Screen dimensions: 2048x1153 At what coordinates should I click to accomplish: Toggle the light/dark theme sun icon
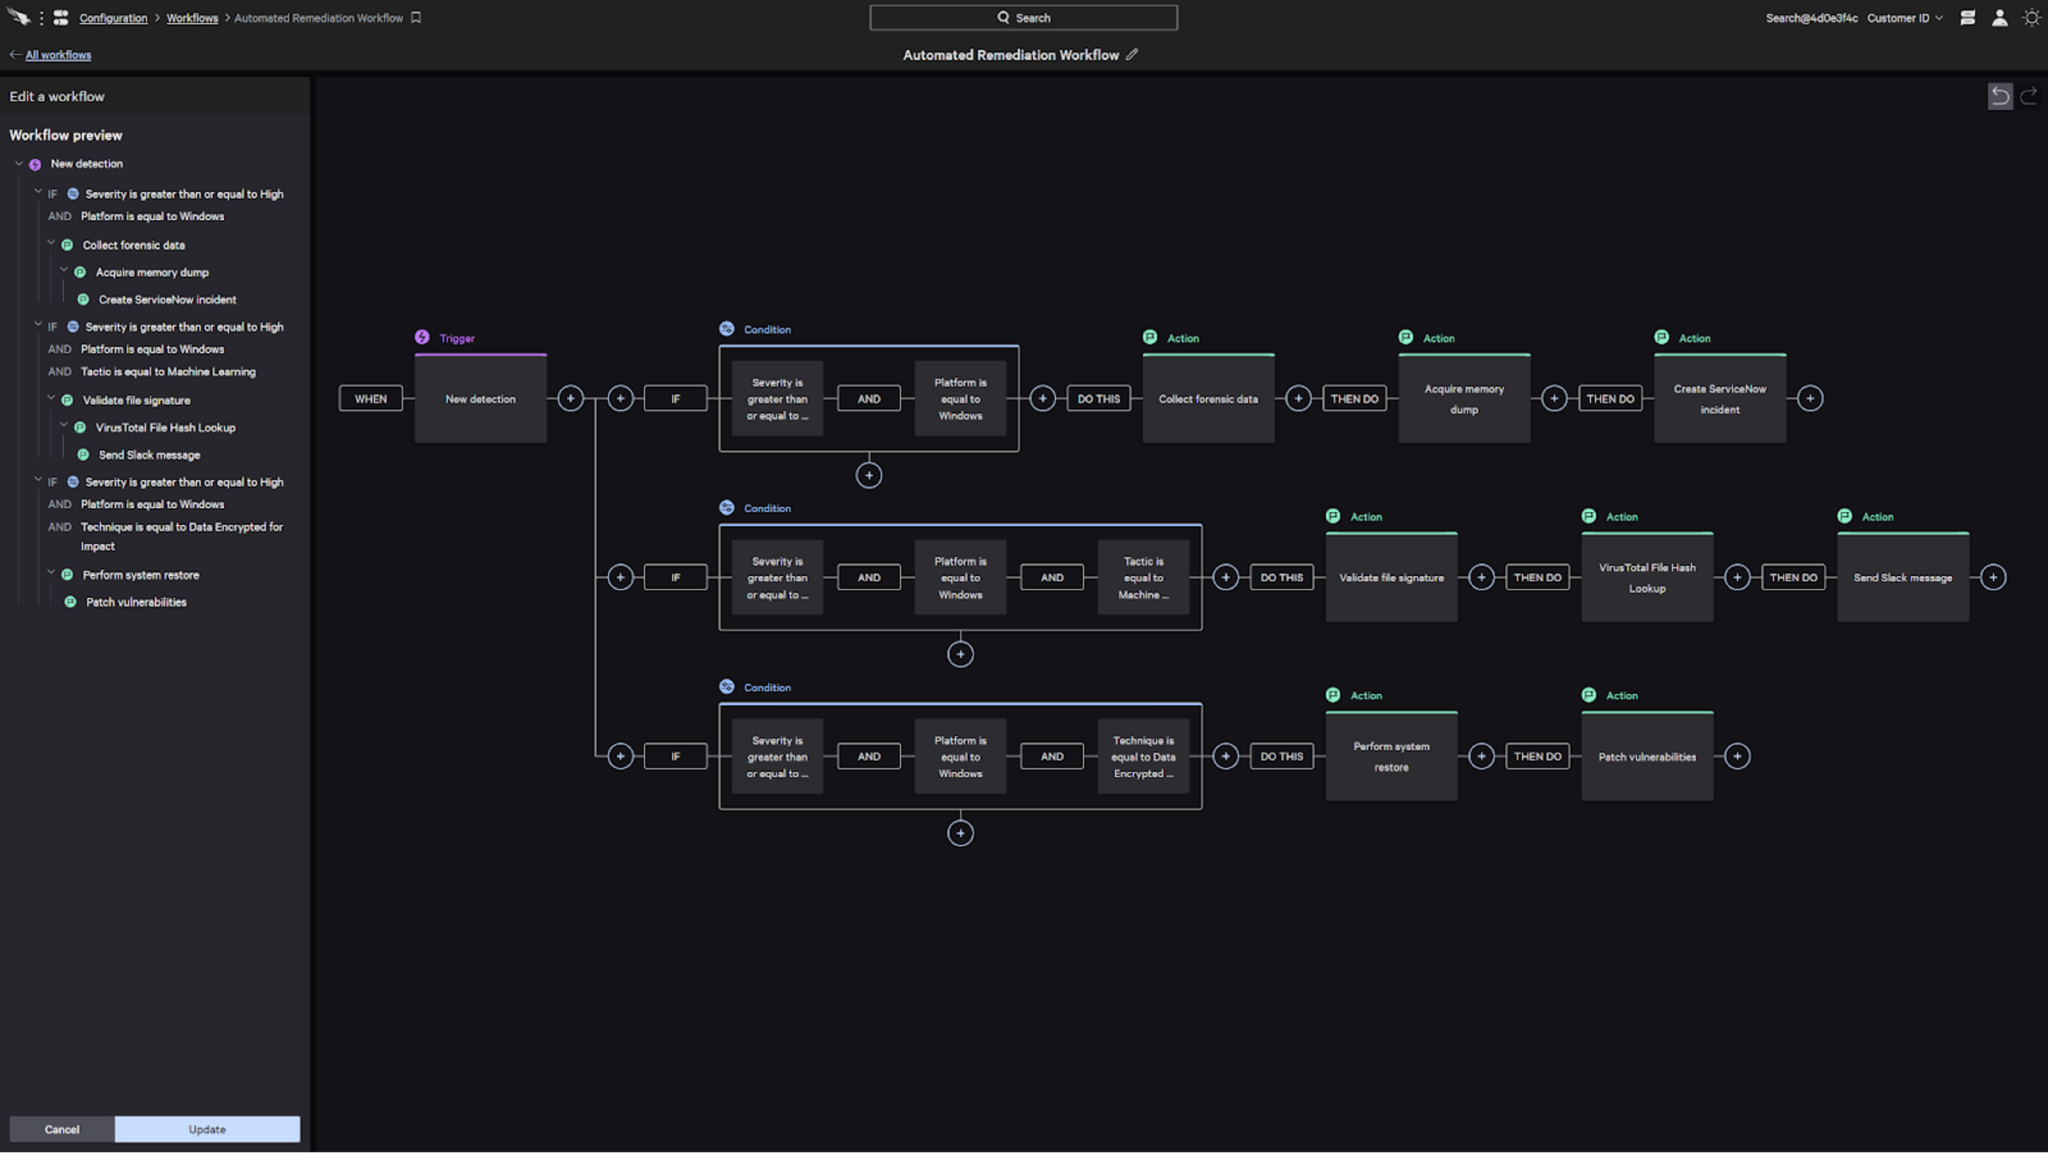[x=2031, y=18]
